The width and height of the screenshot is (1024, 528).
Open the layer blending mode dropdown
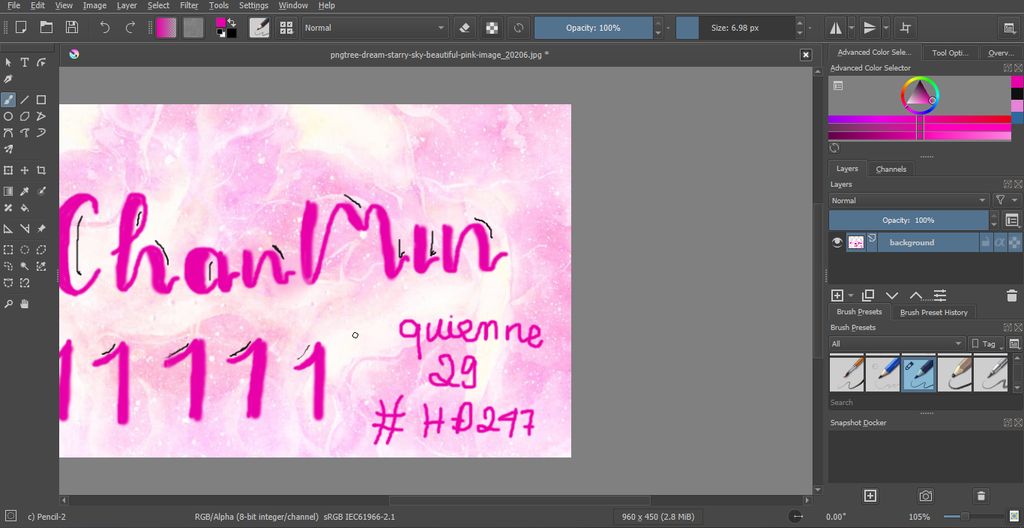point(909,201)
